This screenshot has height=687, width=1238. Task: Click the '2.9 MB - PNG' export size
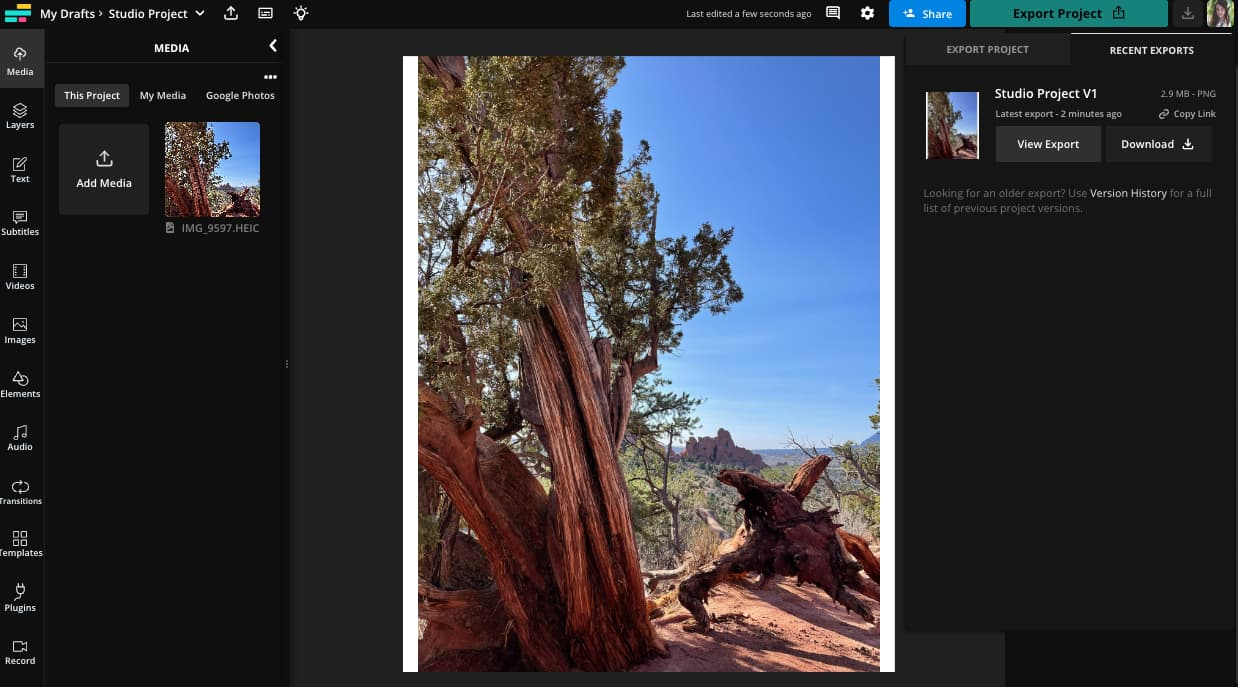click(1188, 94)
